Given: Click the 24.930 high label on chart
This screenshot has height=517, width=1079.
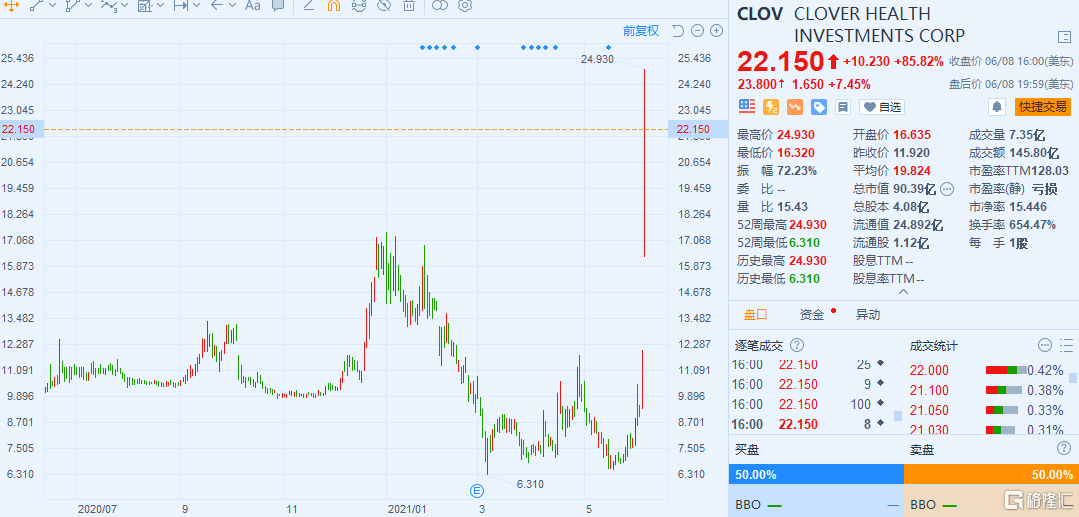Looking at the screenshot, I should pos(597,59).
